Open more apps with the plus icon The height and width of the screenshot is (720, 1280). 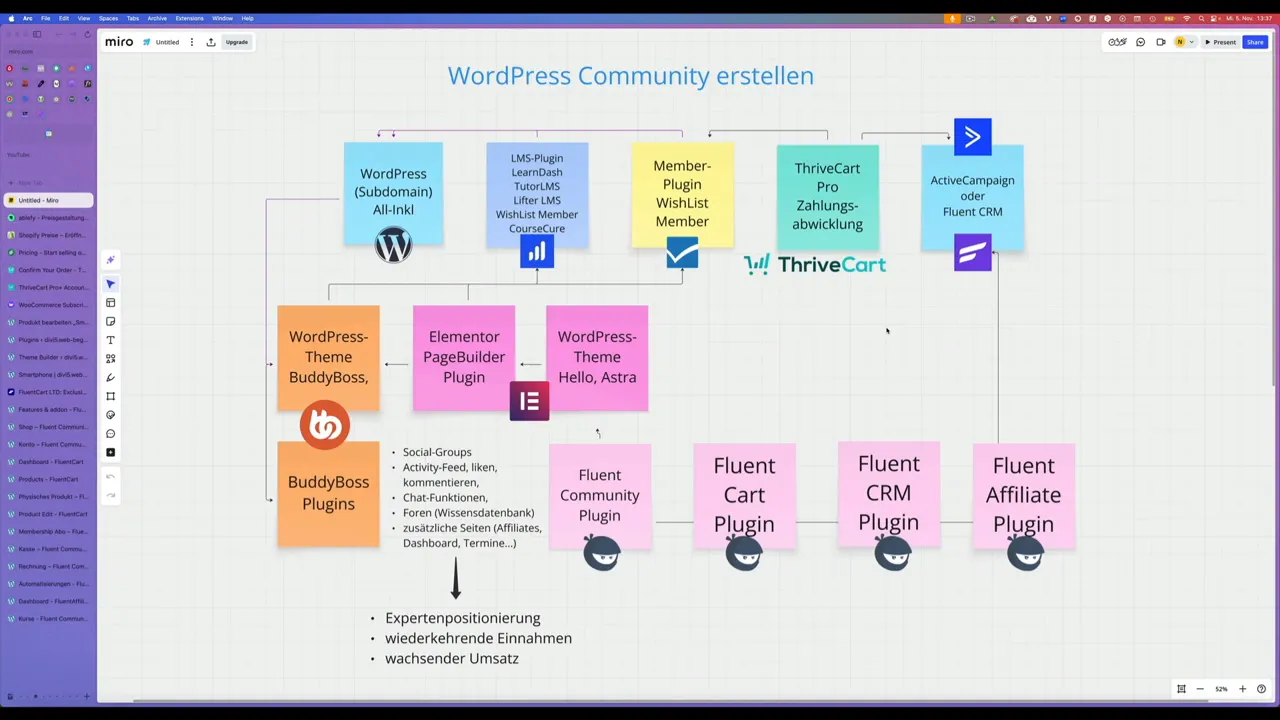point(110,452)
